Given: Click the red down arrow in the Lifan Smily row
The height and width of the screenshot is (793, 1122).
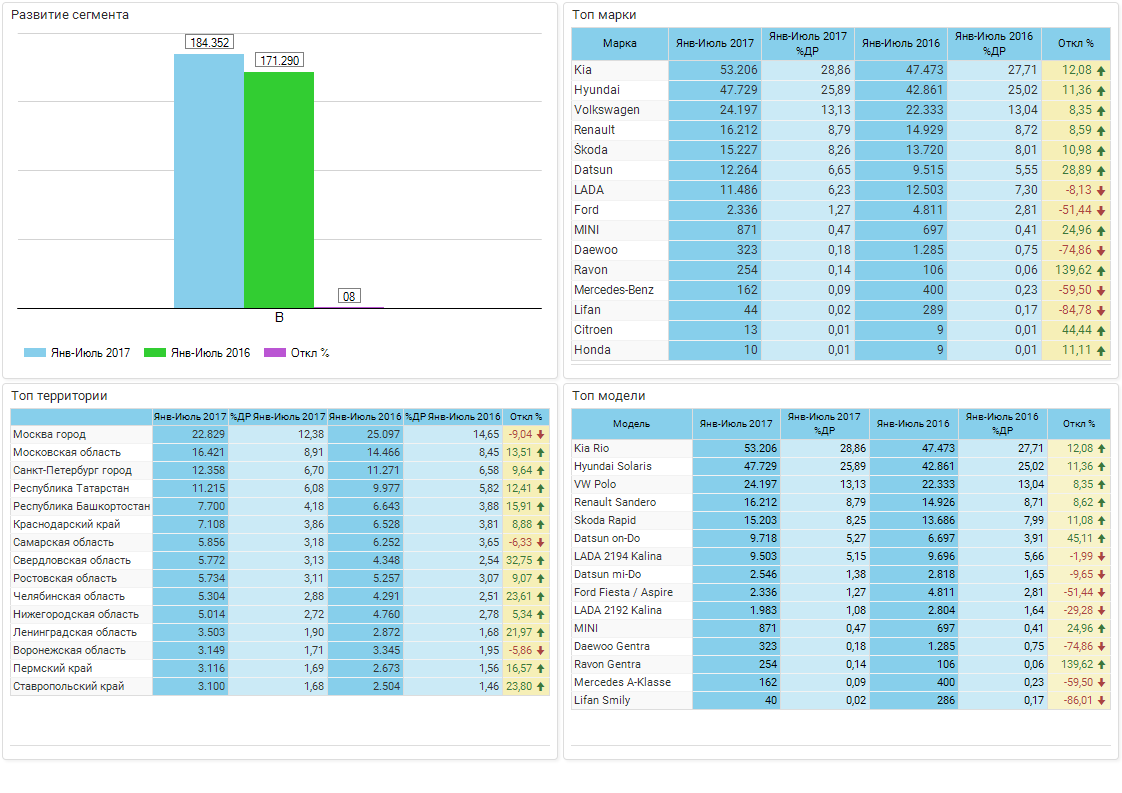Looking at the screenshot, I should pyautogui.click(x=1101, y=701).
